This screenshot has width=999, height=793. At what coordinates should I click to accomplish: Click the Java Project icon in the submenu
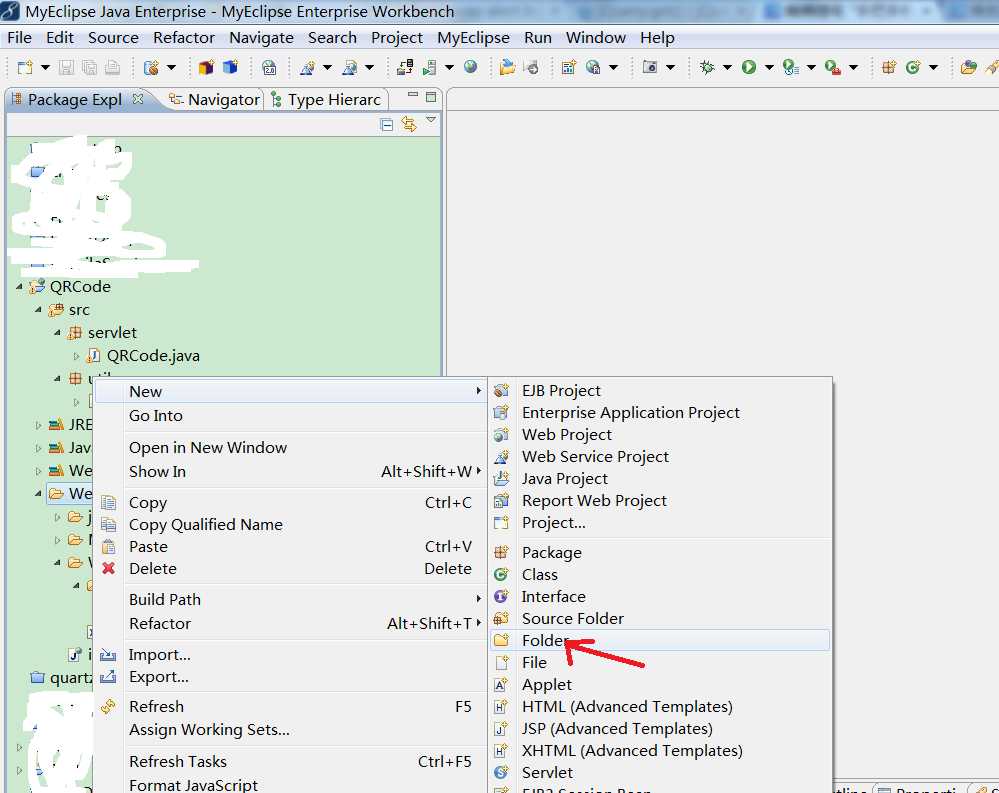501,478
